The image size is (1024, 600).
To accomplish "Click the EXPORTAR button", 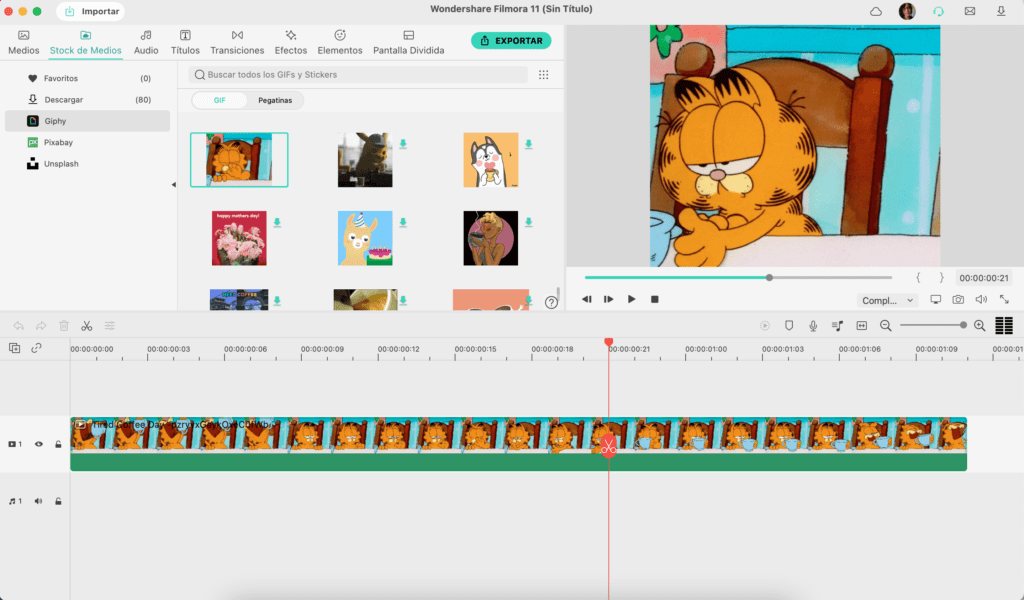I will click(511, 40).
